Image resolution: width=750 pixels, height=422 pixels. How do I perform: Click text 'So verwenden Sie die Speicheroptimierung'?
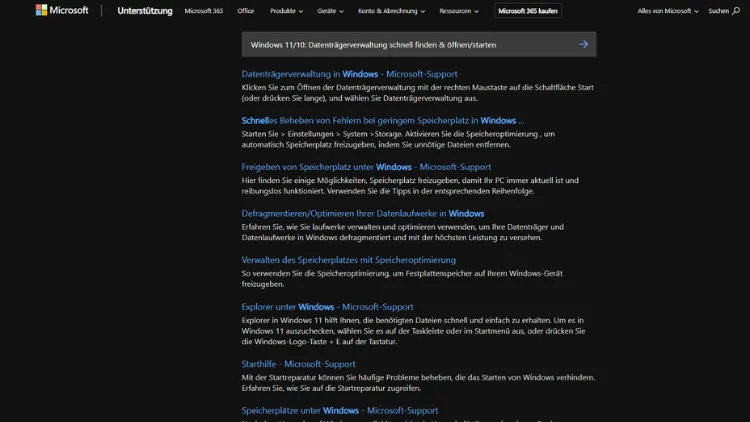point(315,274)
